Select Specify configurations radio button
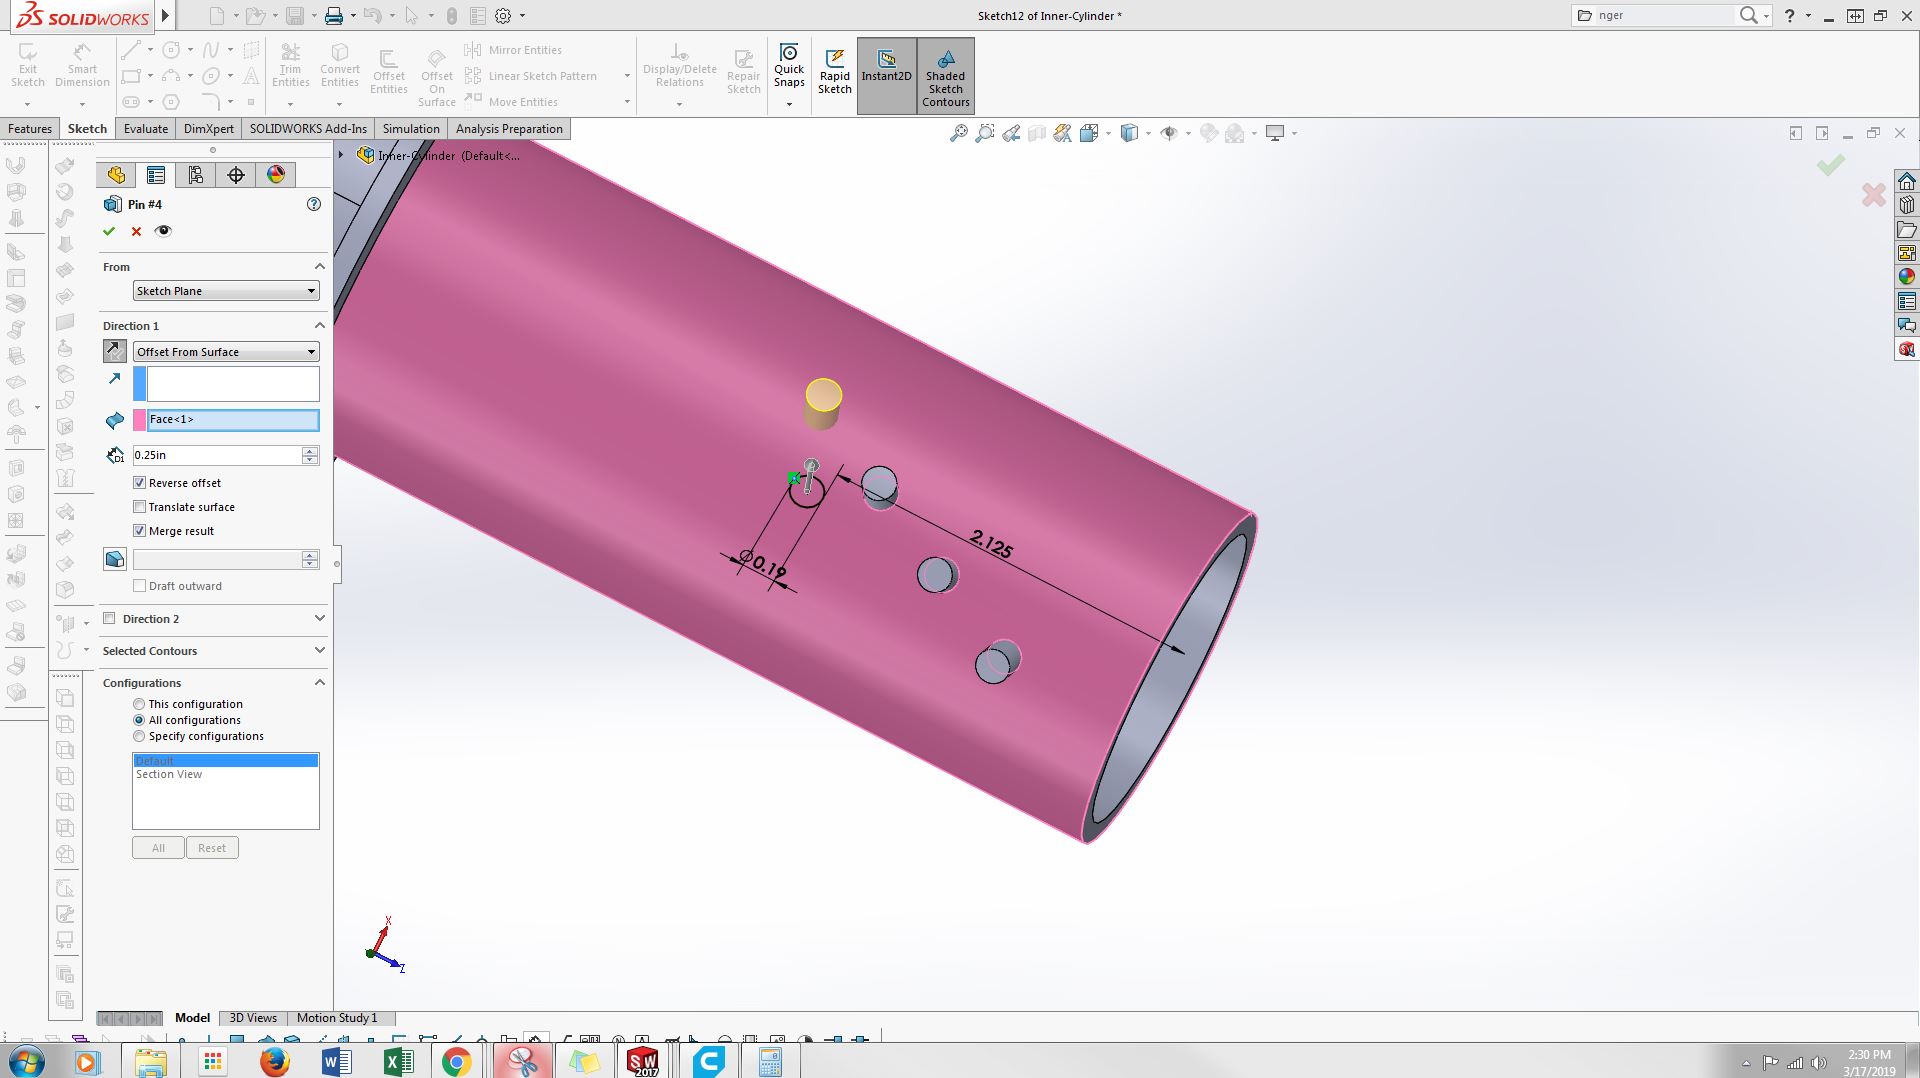 (139, 736)
